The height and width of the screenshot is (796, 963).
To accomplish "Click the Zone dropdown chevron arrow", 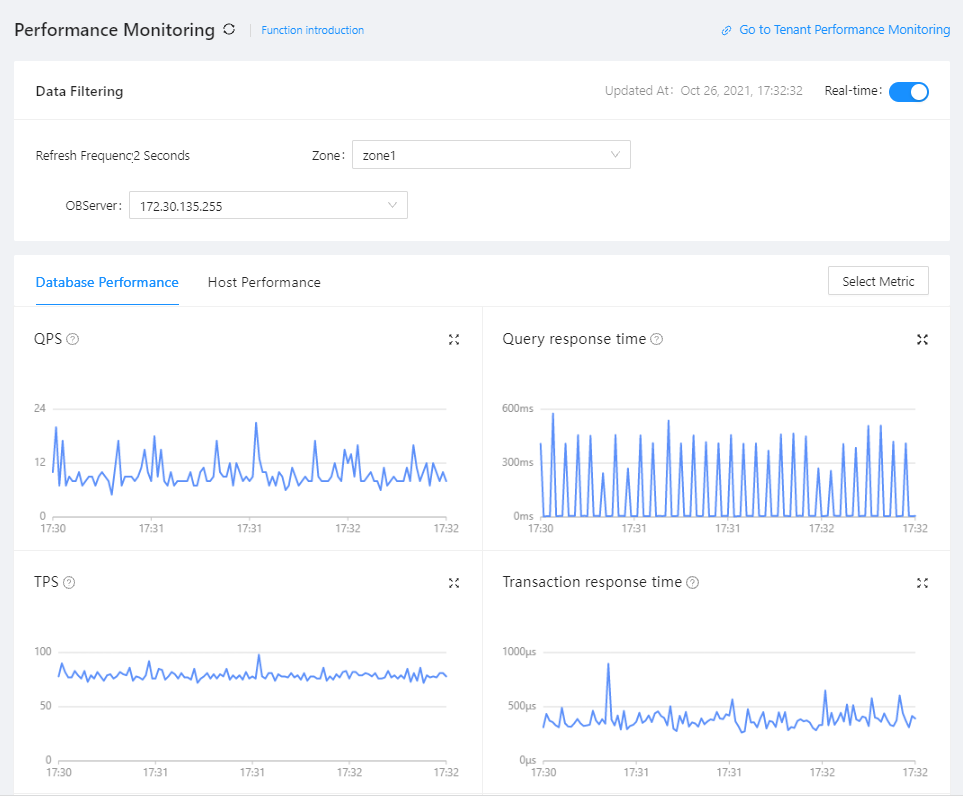I will (615, 155).
